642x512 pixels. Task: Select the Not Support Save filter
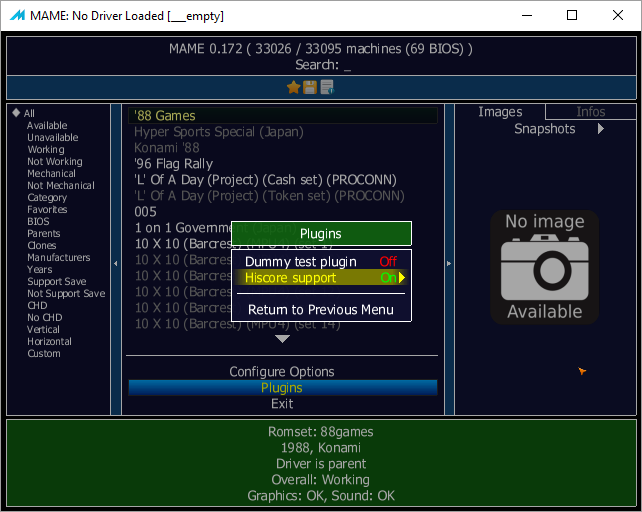(66, 293)
